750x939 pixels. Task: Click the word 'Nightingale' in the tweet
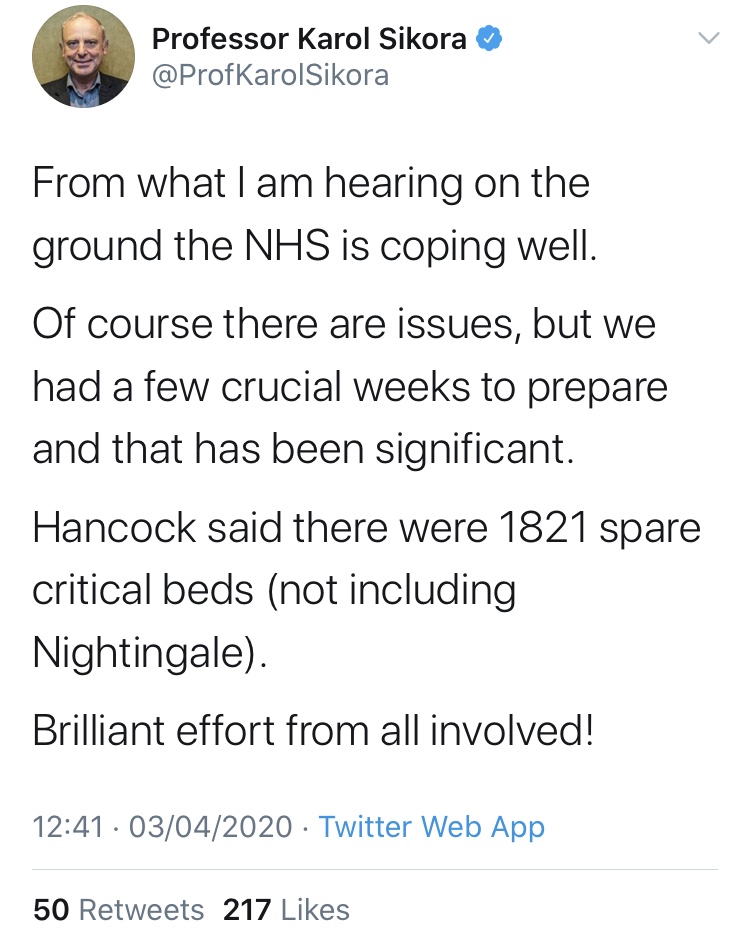pos(137,653)
